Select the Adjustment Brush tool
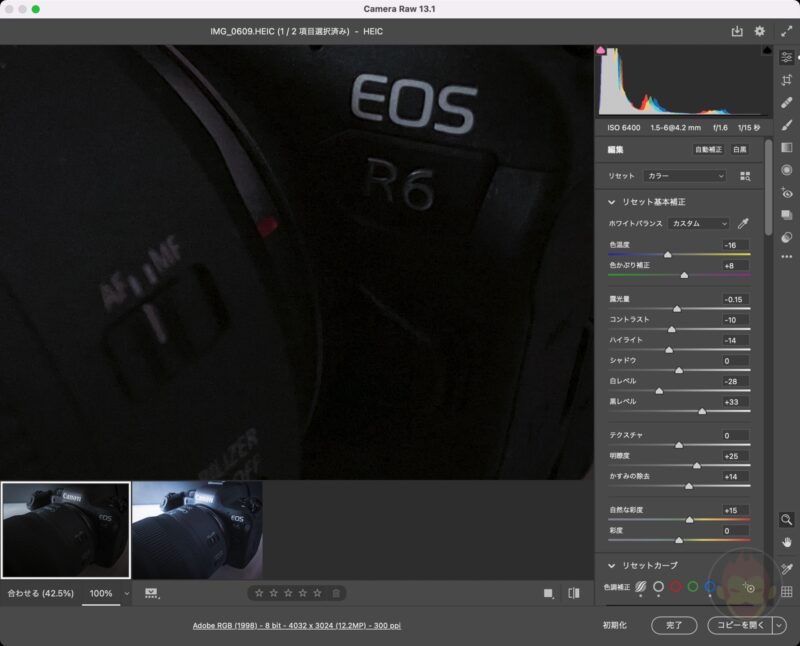This screenshot has height=646, width=800. [786, 125]
